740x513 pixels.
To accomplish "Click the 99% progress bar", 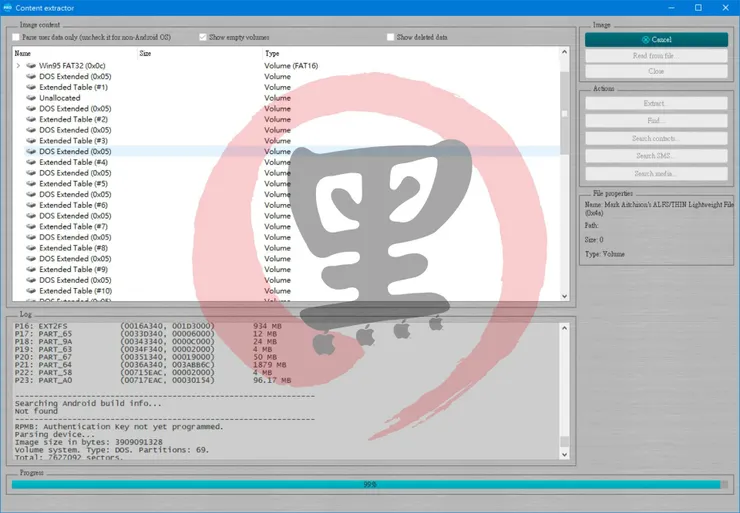I will point(370,485).
